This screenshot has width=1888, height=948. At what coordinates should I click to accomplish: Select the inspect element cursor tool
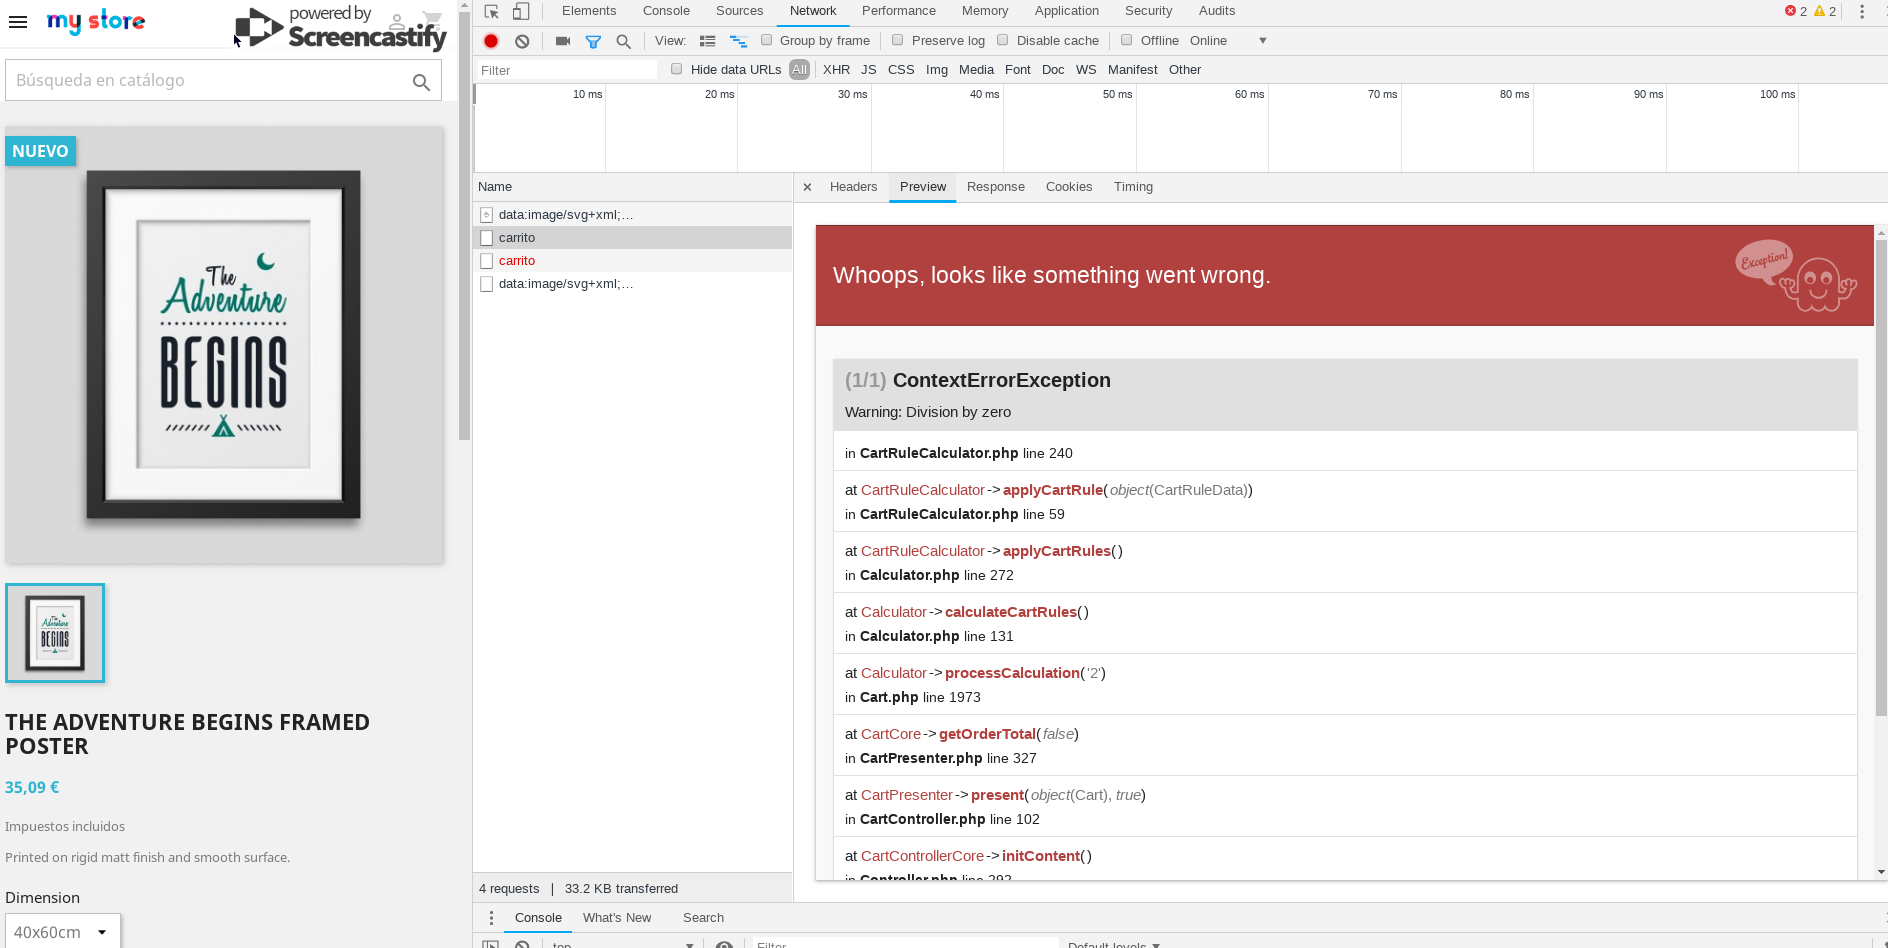coord(490,11)
